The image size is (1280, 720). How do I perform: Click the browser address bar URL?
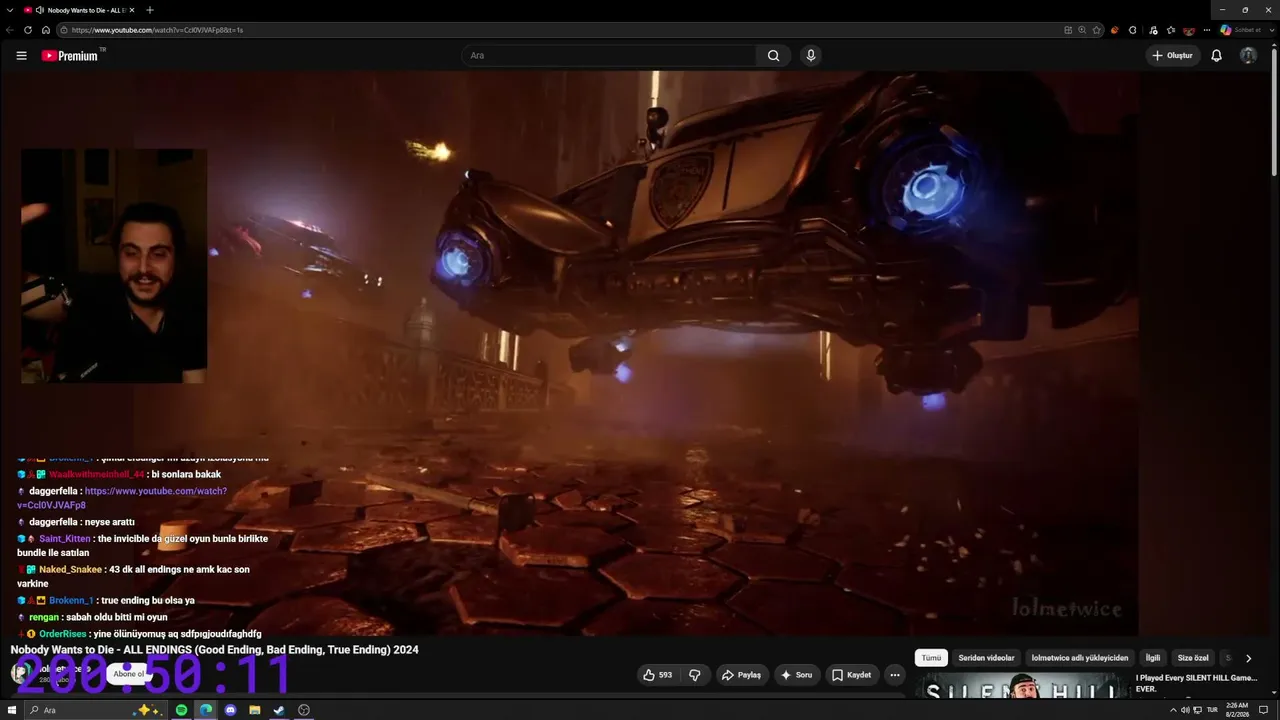pyautogui.click(x=157, y=30)
